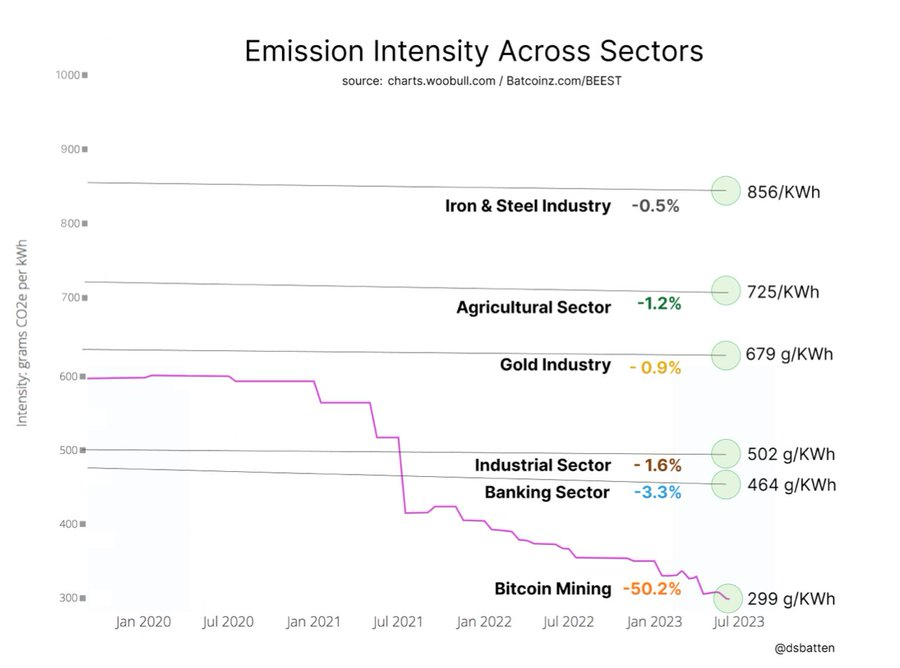Screen dimensions: 900x668
Task: Select the Bitcoin Mining label
Action: point(552,589)
